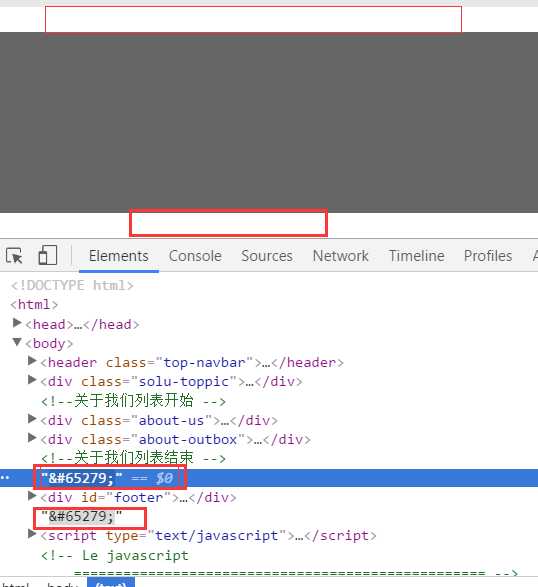Switch to the Console tab
Image resolution: width=538 pixels, height=587 pixels.
(195, 256)
